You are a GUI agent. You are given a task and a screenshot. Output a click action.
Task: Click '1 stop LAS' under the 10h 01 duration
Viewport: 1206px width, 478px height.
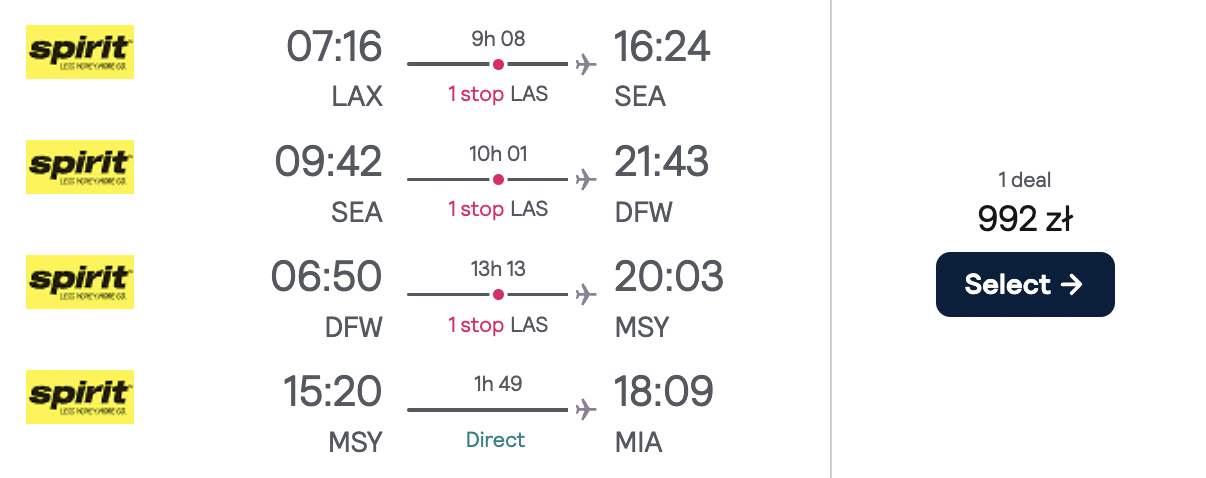point(498,210)
